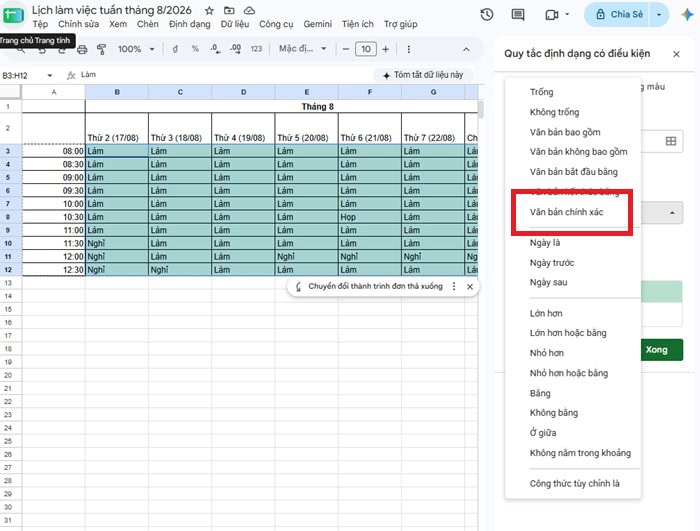
Task: Open version history clock icon
Action: 487,15
